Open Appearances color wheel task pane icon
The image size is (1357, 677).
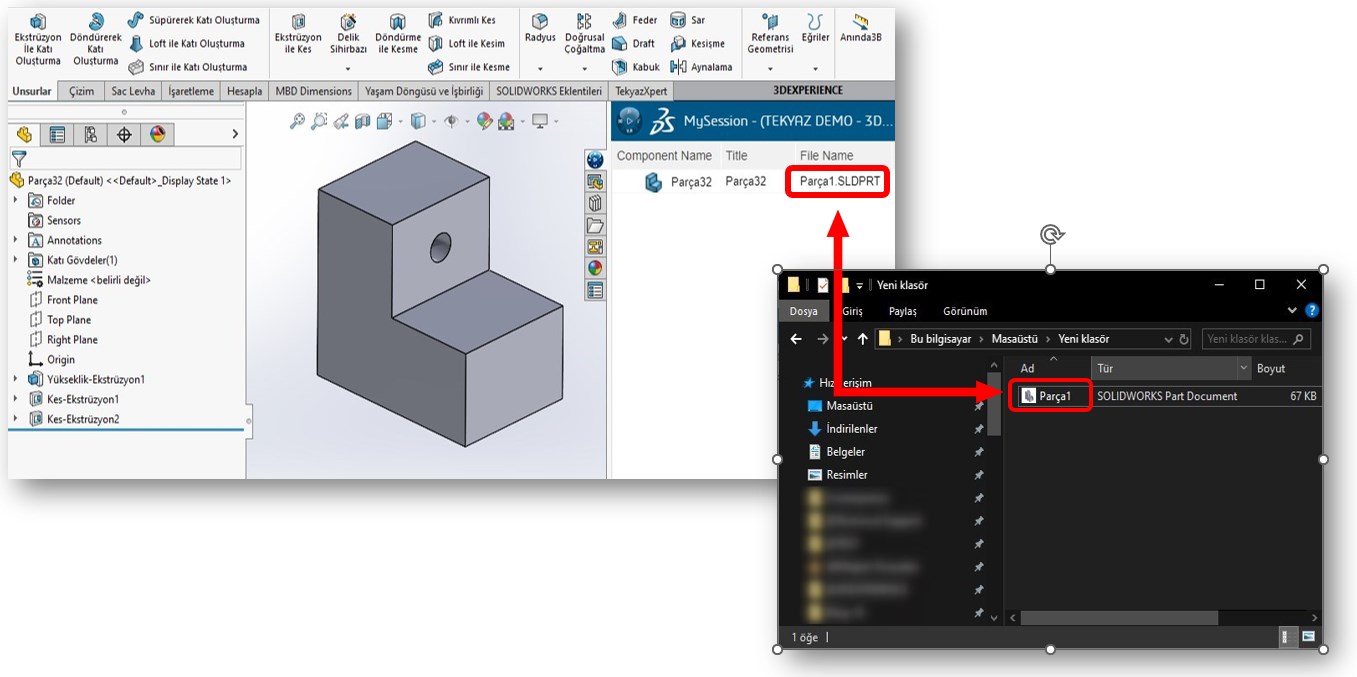click(x=595, y=268)
